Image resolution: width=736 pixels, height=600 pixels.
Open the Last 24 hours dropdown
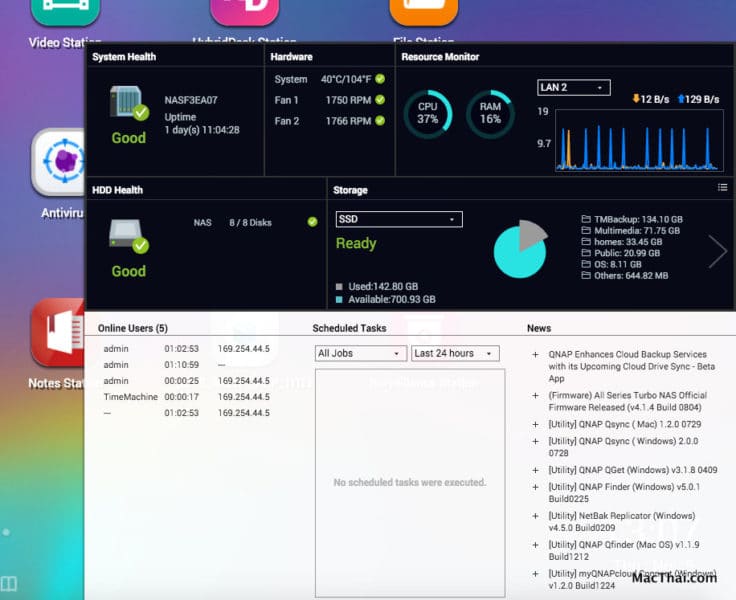pos(455,353)
